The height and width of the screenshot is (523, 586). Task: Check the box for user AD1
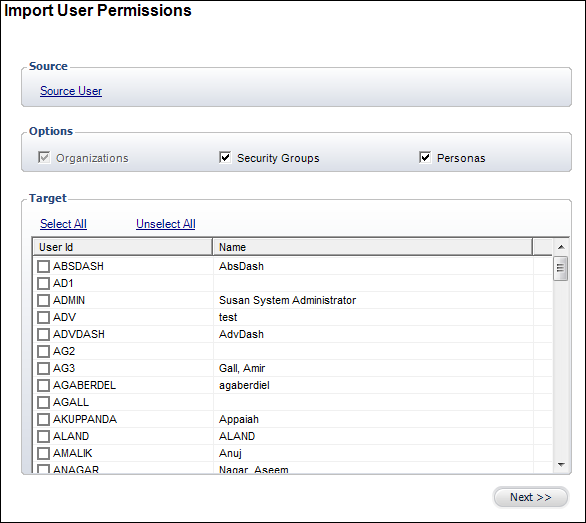[43, 283]
